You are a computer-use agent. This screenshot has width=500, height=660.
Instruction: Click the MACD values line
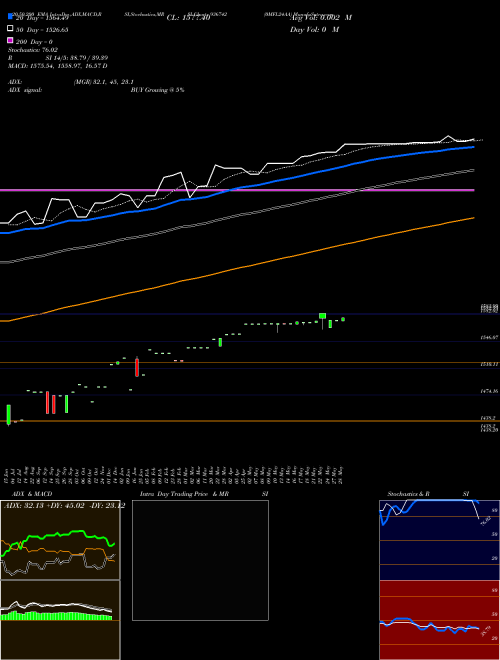click(58, 66)
